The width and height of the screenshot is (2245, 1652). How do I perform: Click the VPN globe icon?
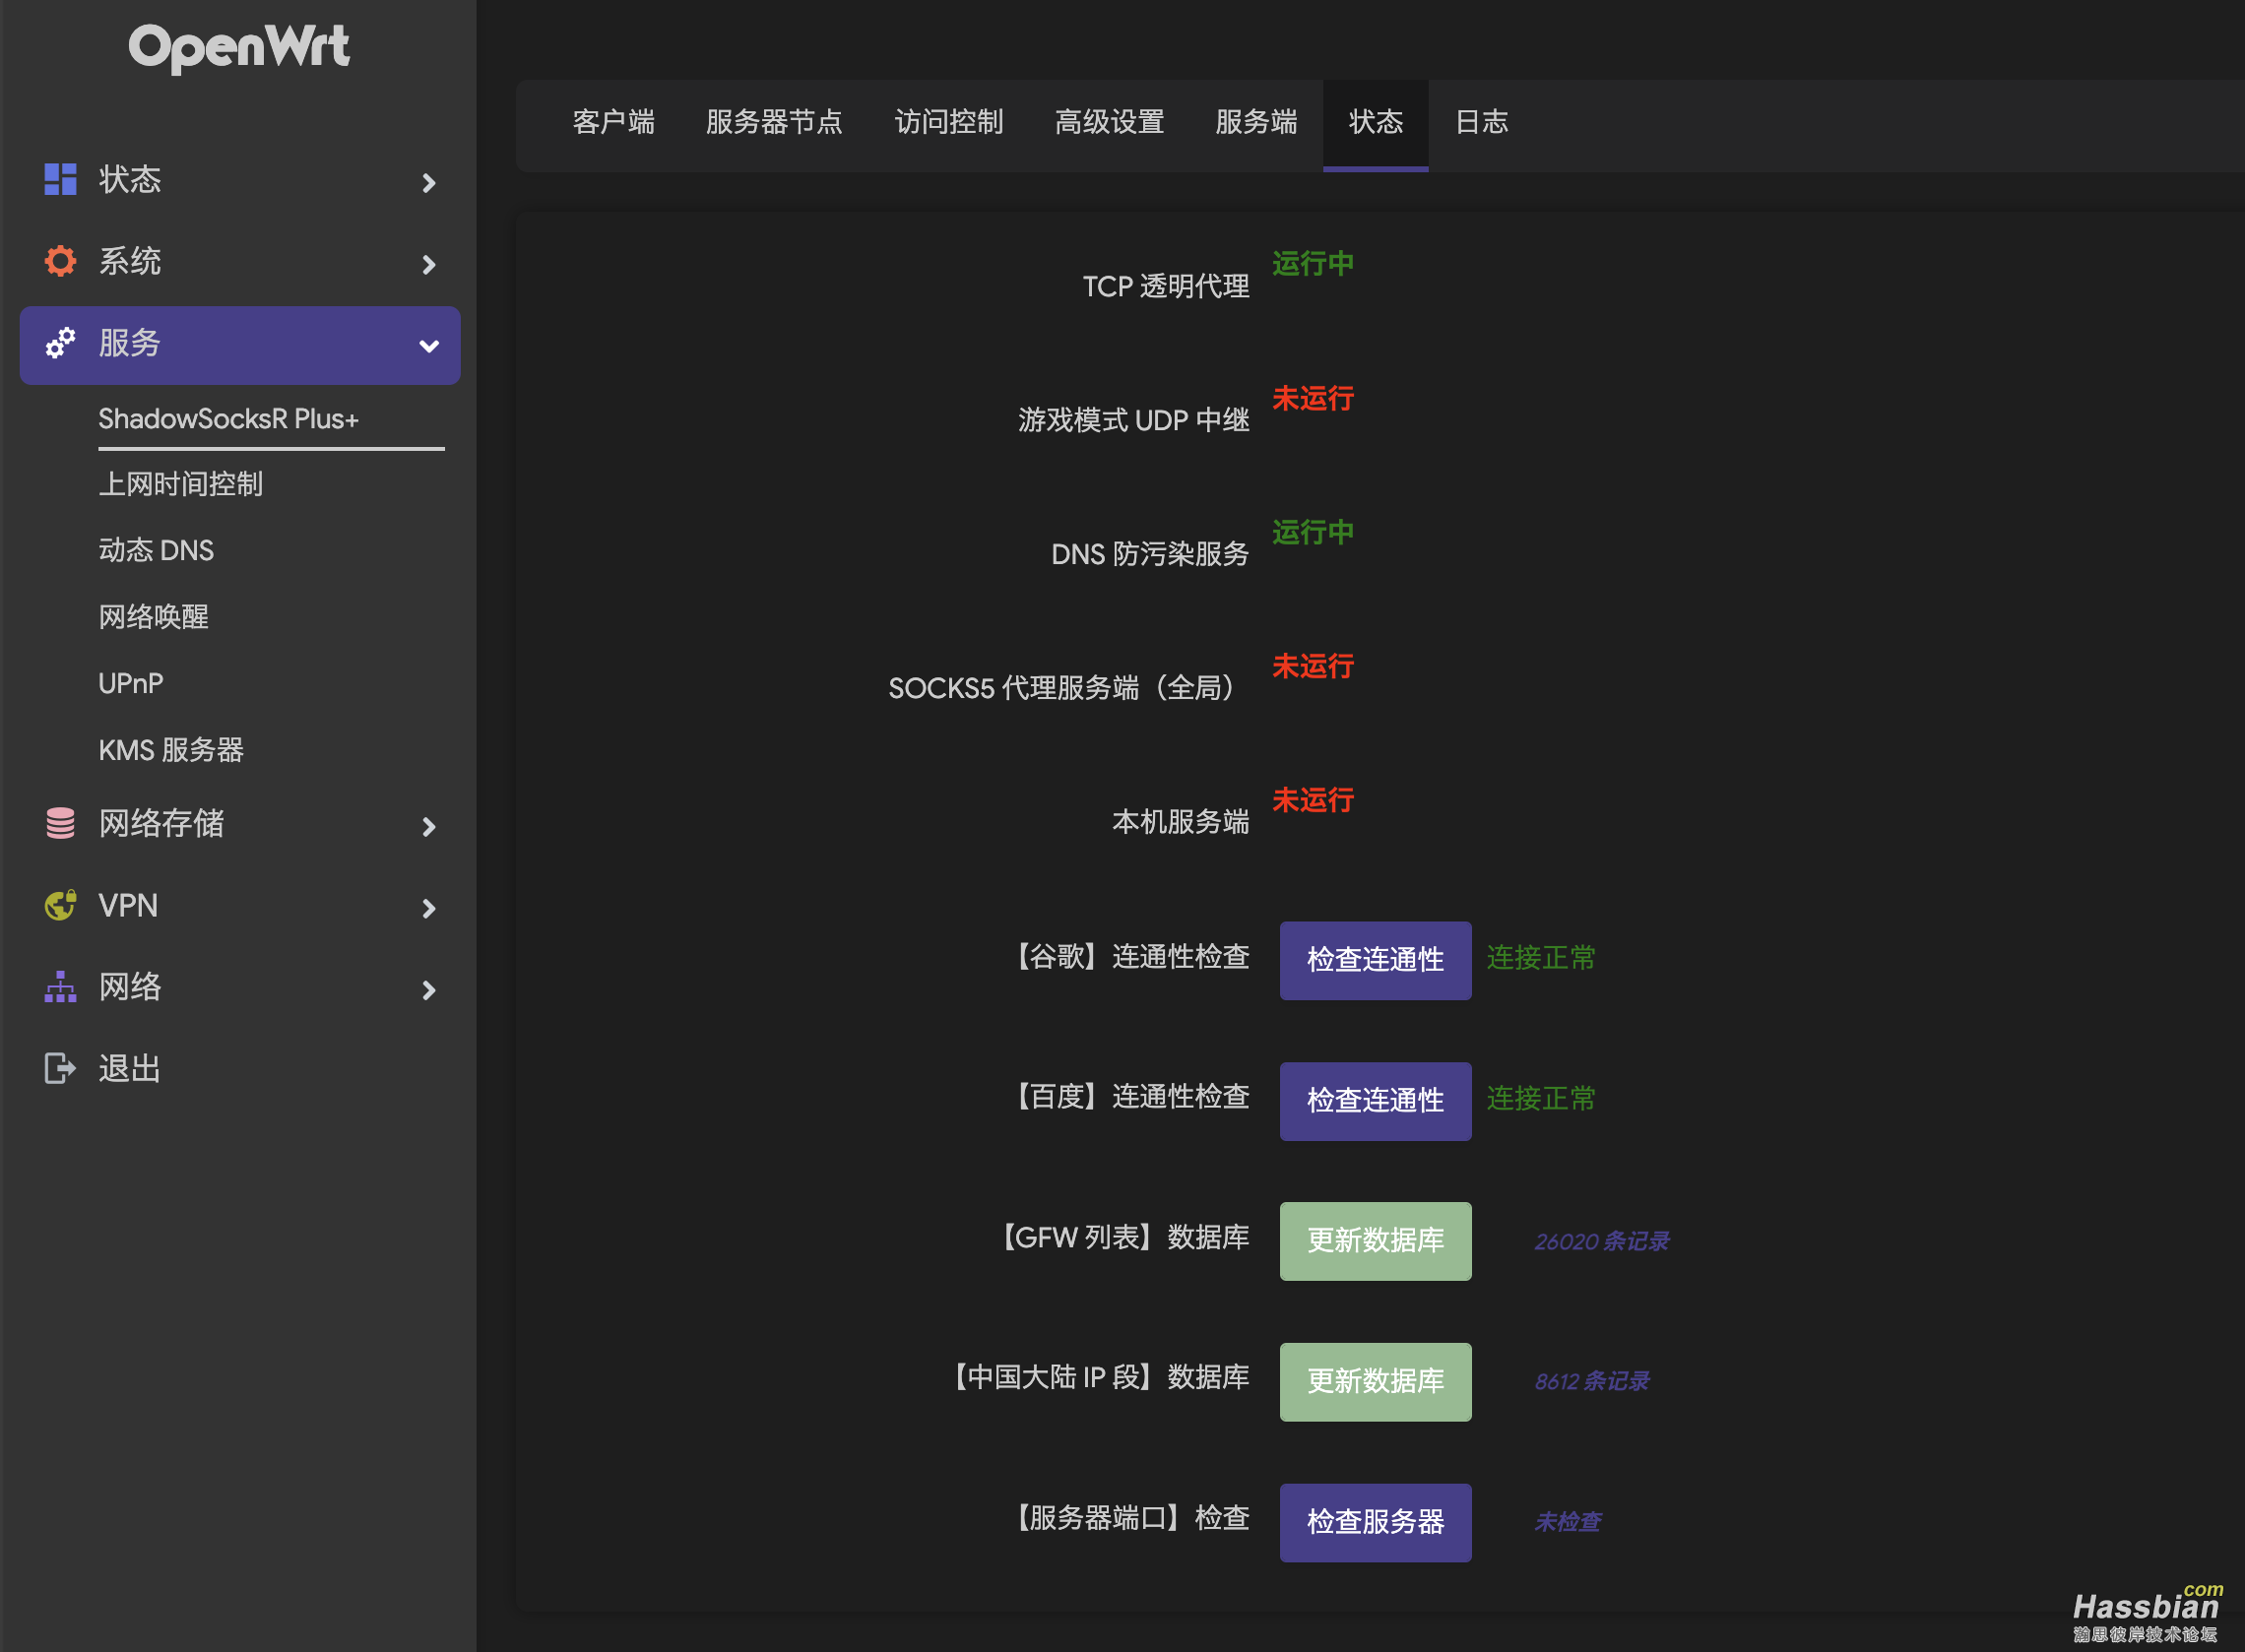[x=60, y=906]
